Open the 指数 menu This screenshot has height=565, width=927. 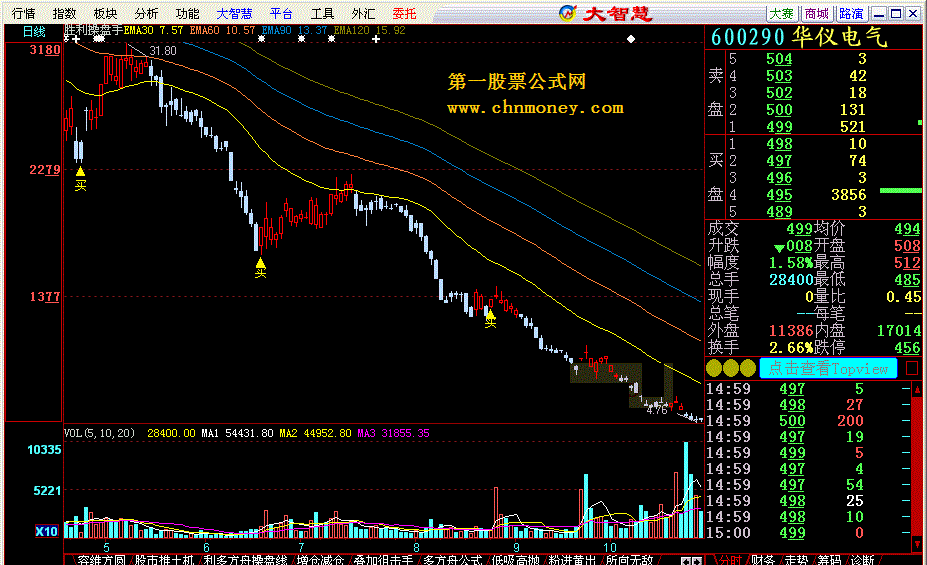point(64,14)
